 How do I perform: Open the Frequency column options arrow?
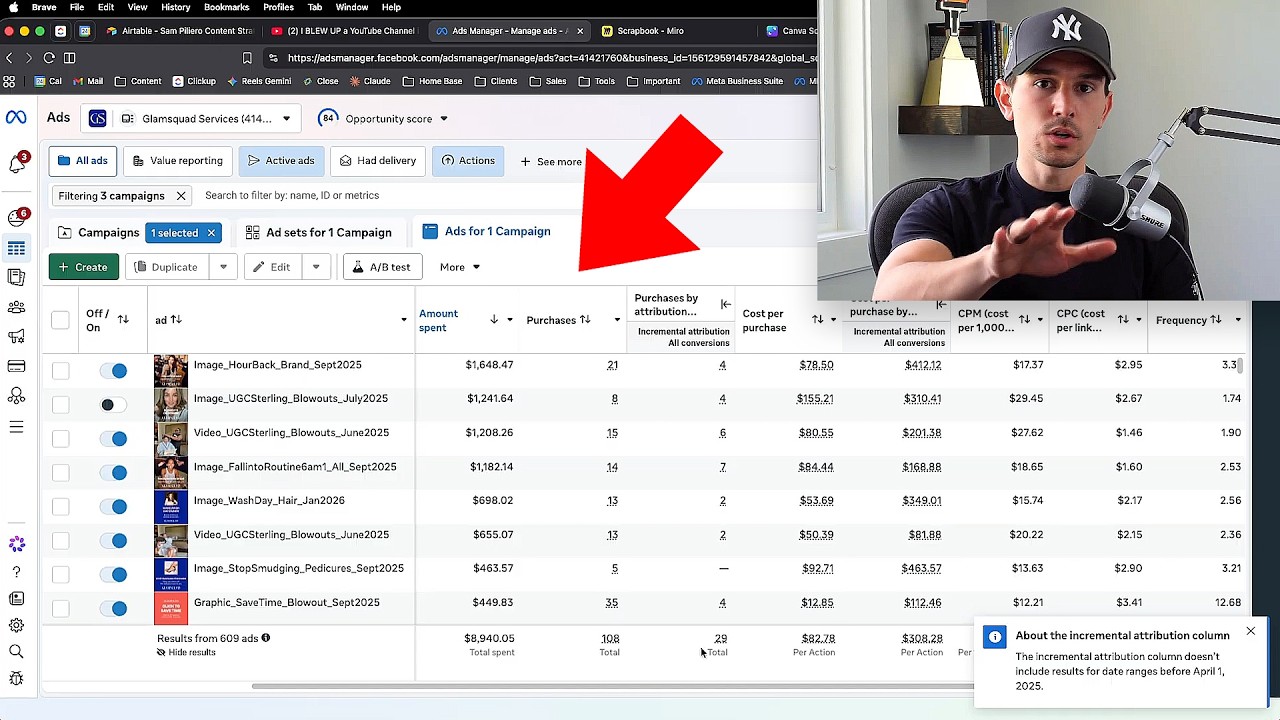1238,320
